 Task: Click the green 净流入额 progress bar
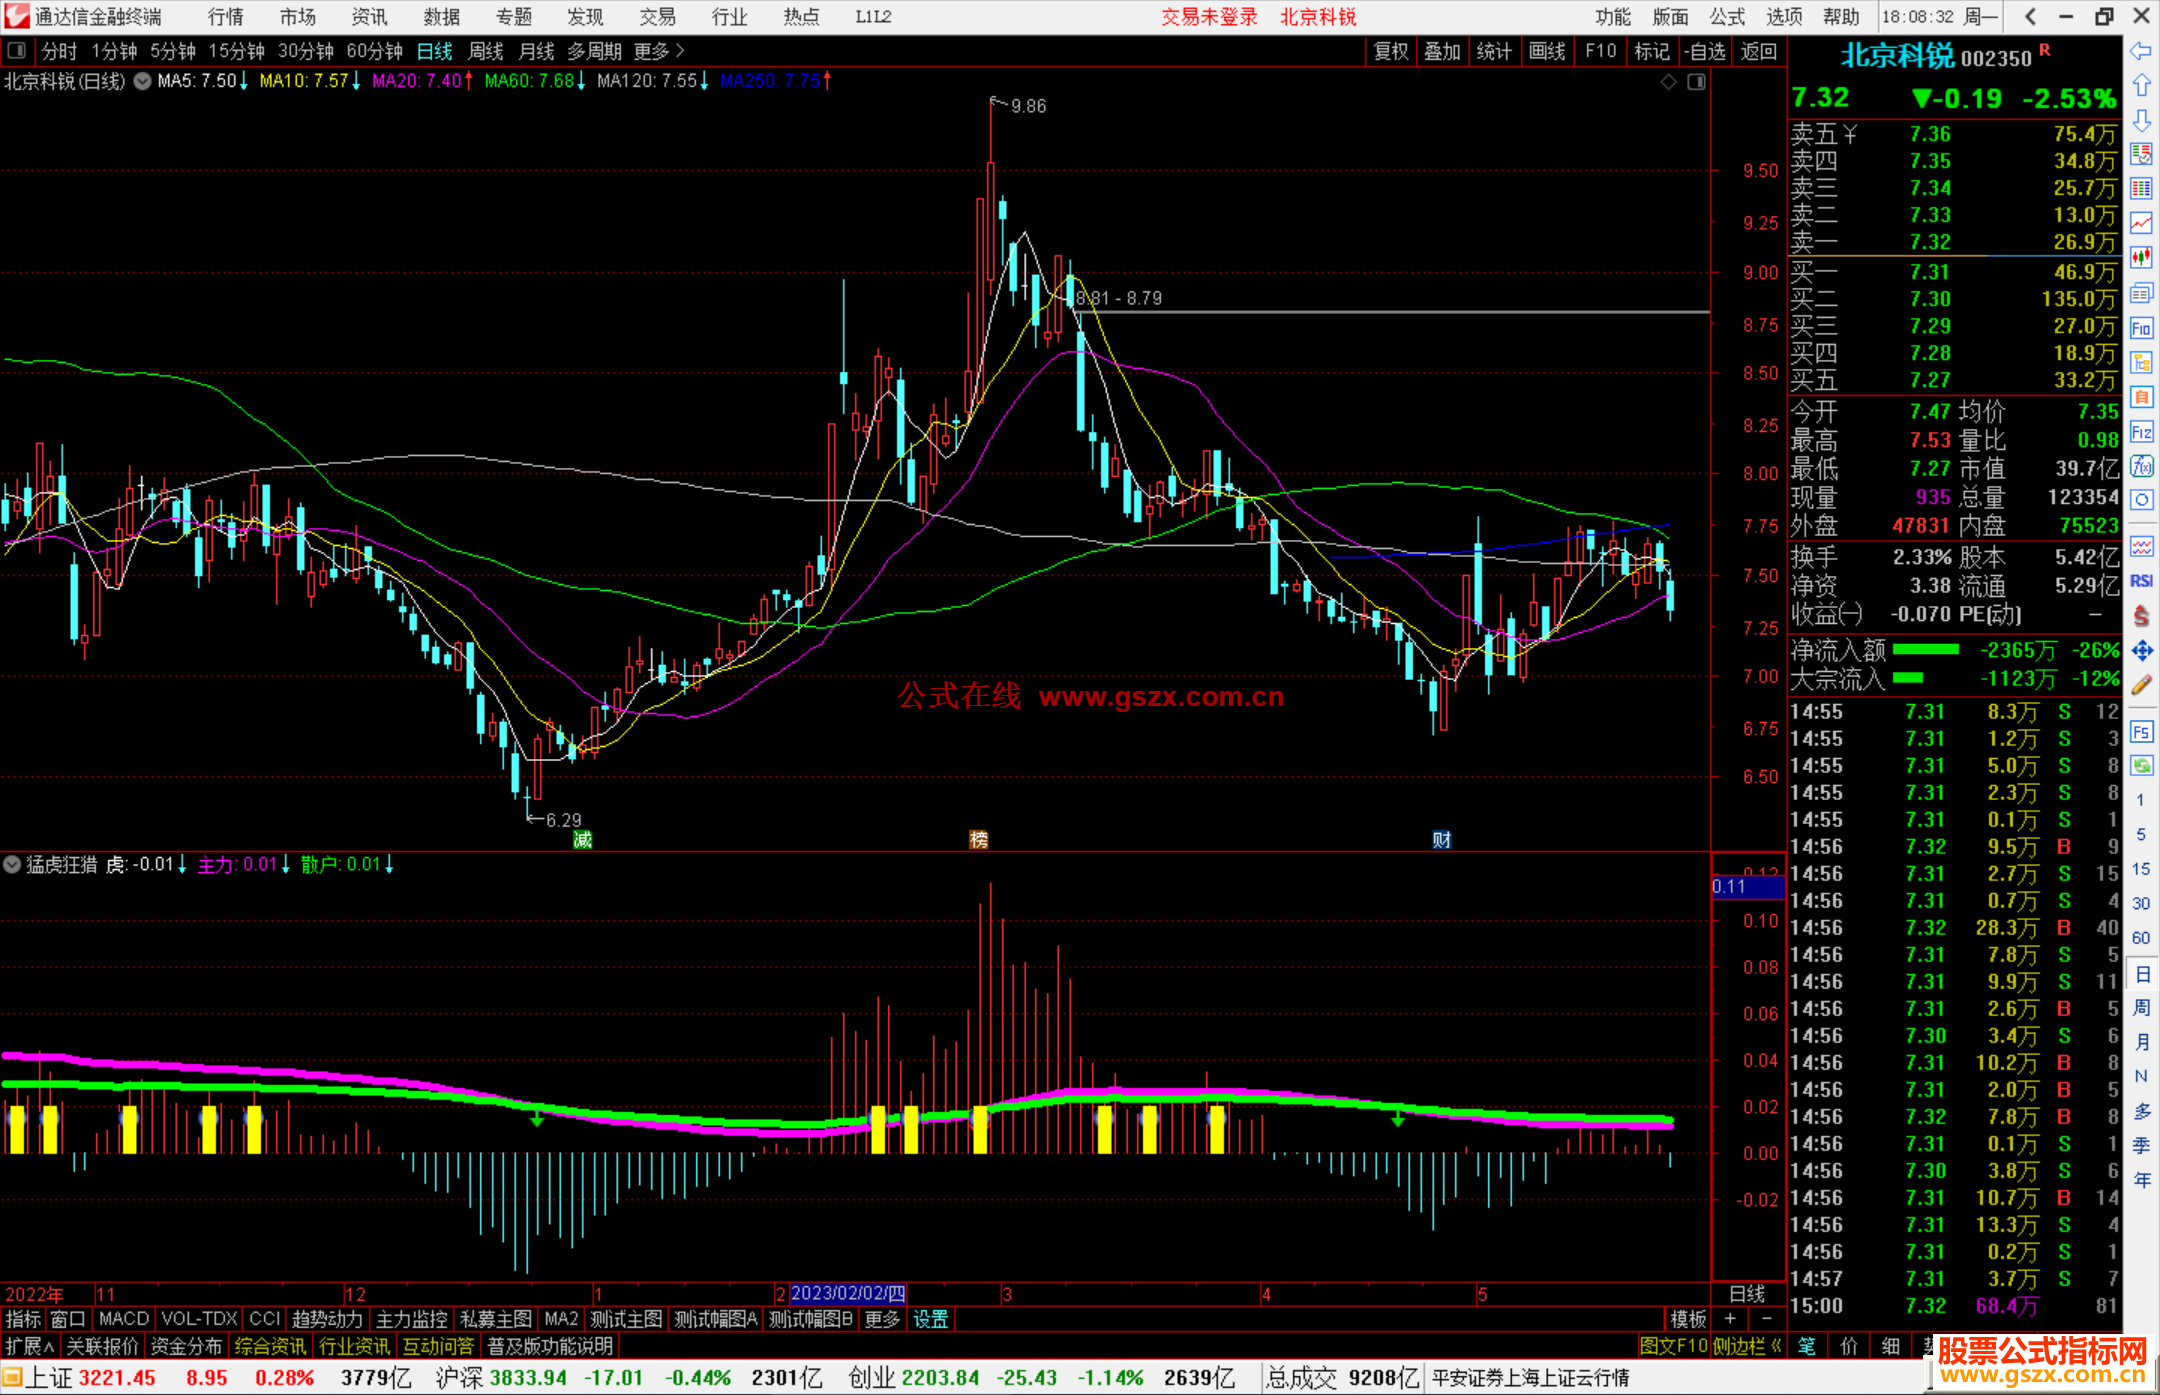[1925, 650]
